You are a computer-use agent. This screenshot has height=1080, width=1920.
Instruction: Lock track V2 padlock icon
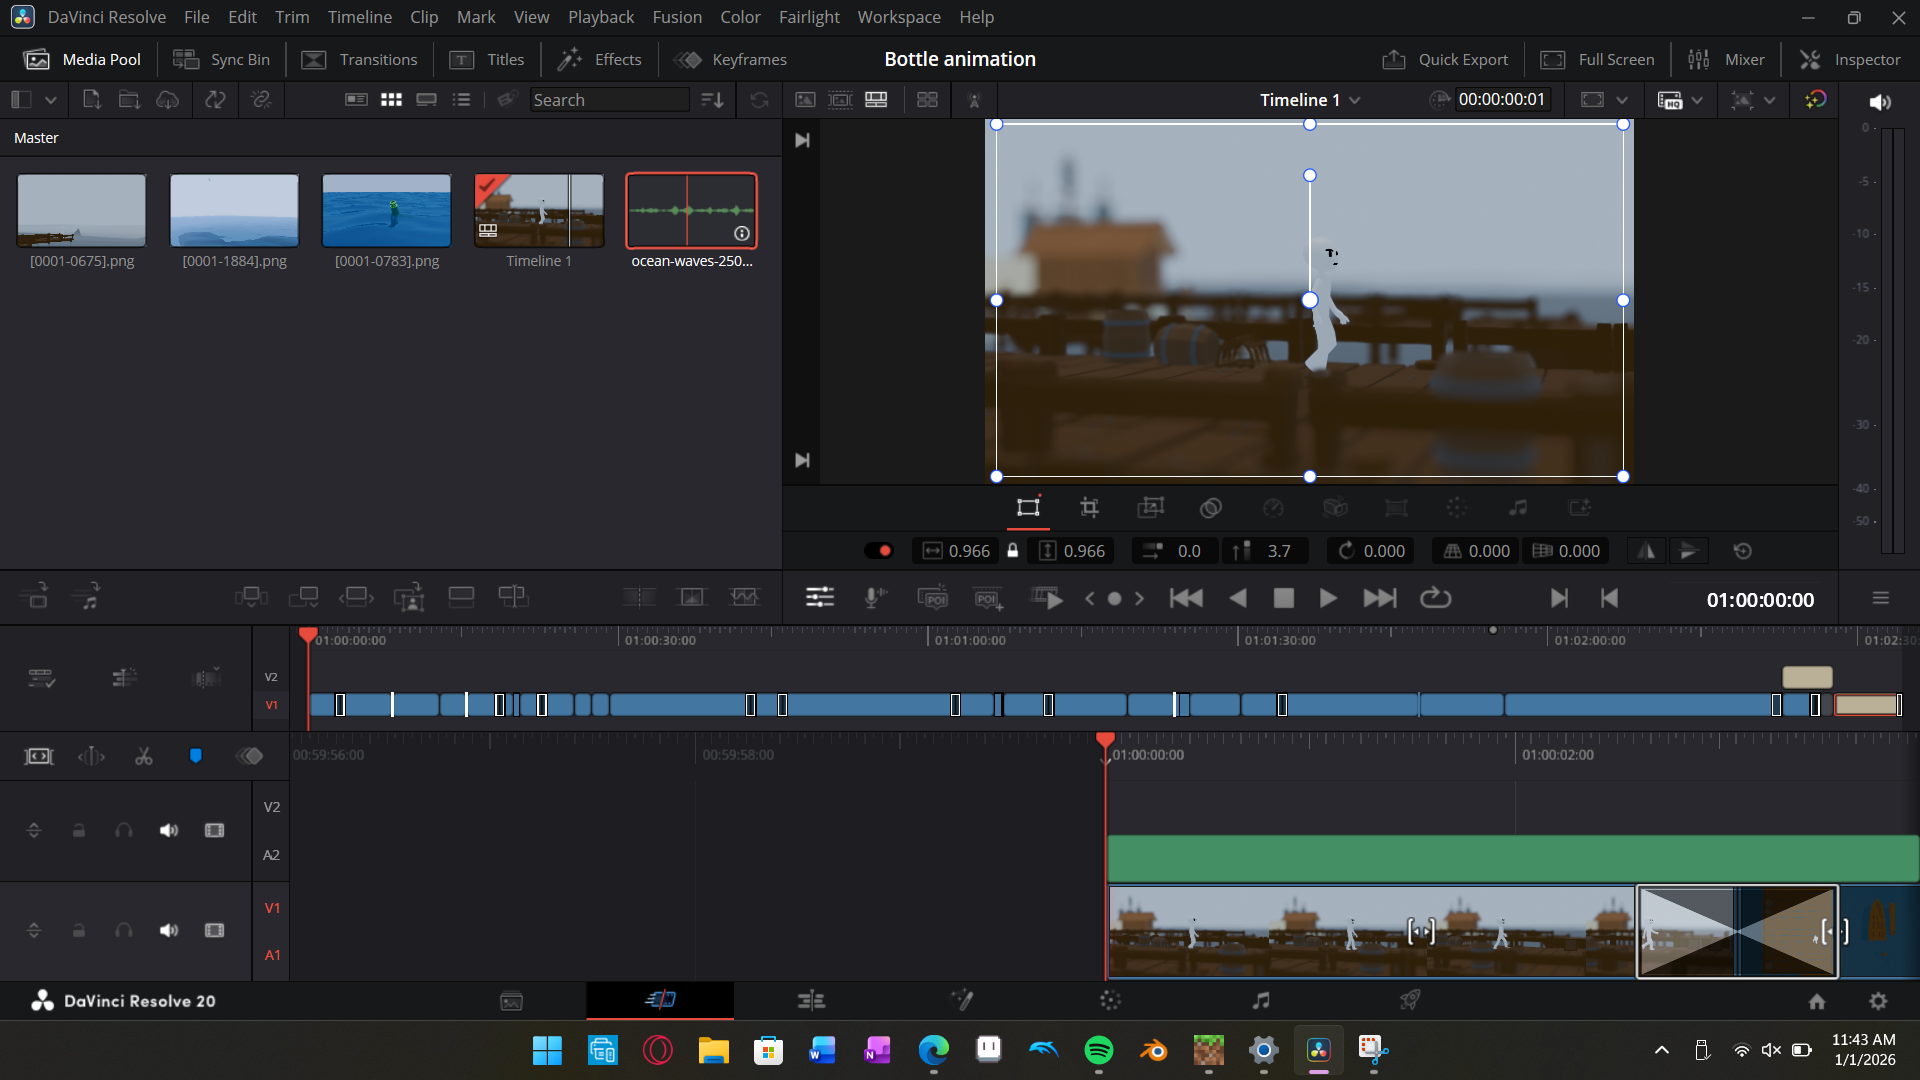(x=79, y=830)
